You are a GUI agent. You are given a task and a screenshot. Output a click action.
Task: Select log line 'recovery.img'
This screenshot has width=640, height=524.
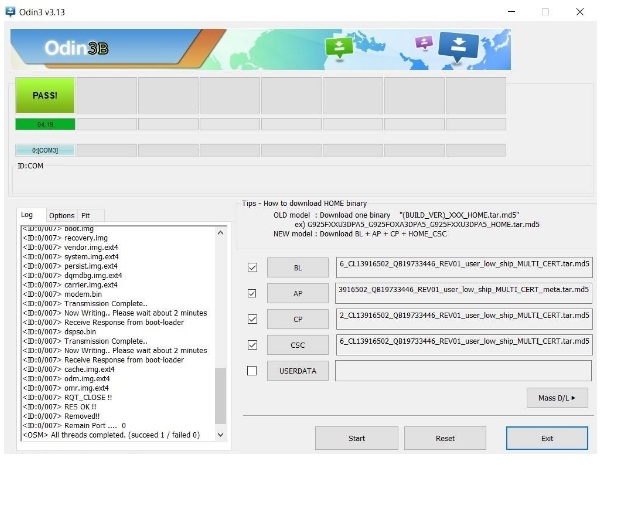(86, 238)
